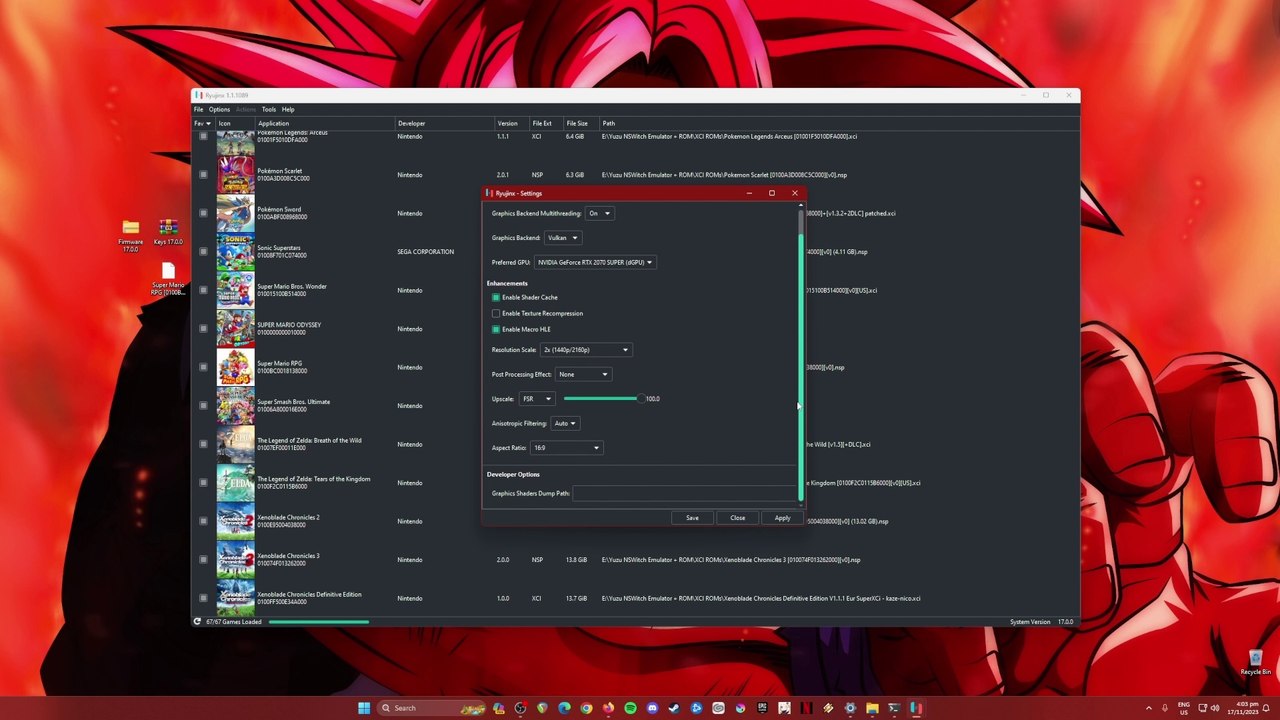Favorite Super Mario Bros. Wonder

point(203,290)
